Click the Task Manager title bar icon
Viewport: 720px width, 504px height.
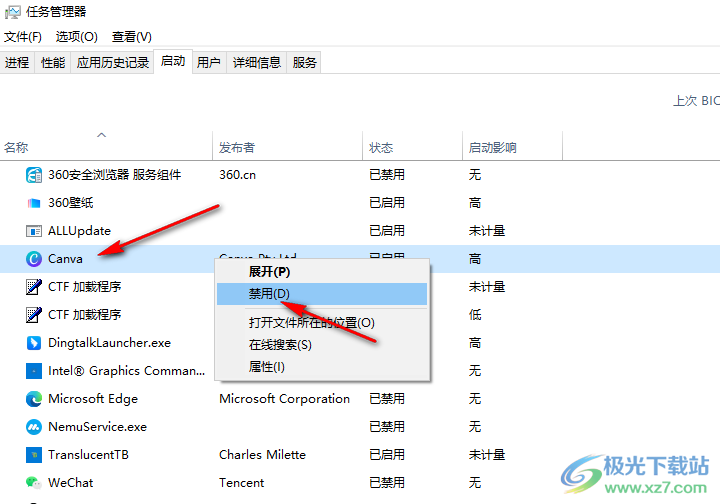(12, 12)
